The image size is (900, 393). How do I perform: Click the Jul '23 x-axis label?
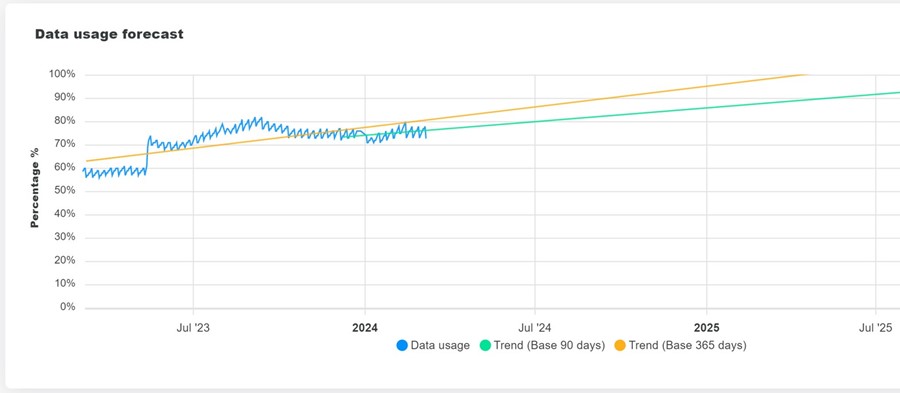point(193,328)
